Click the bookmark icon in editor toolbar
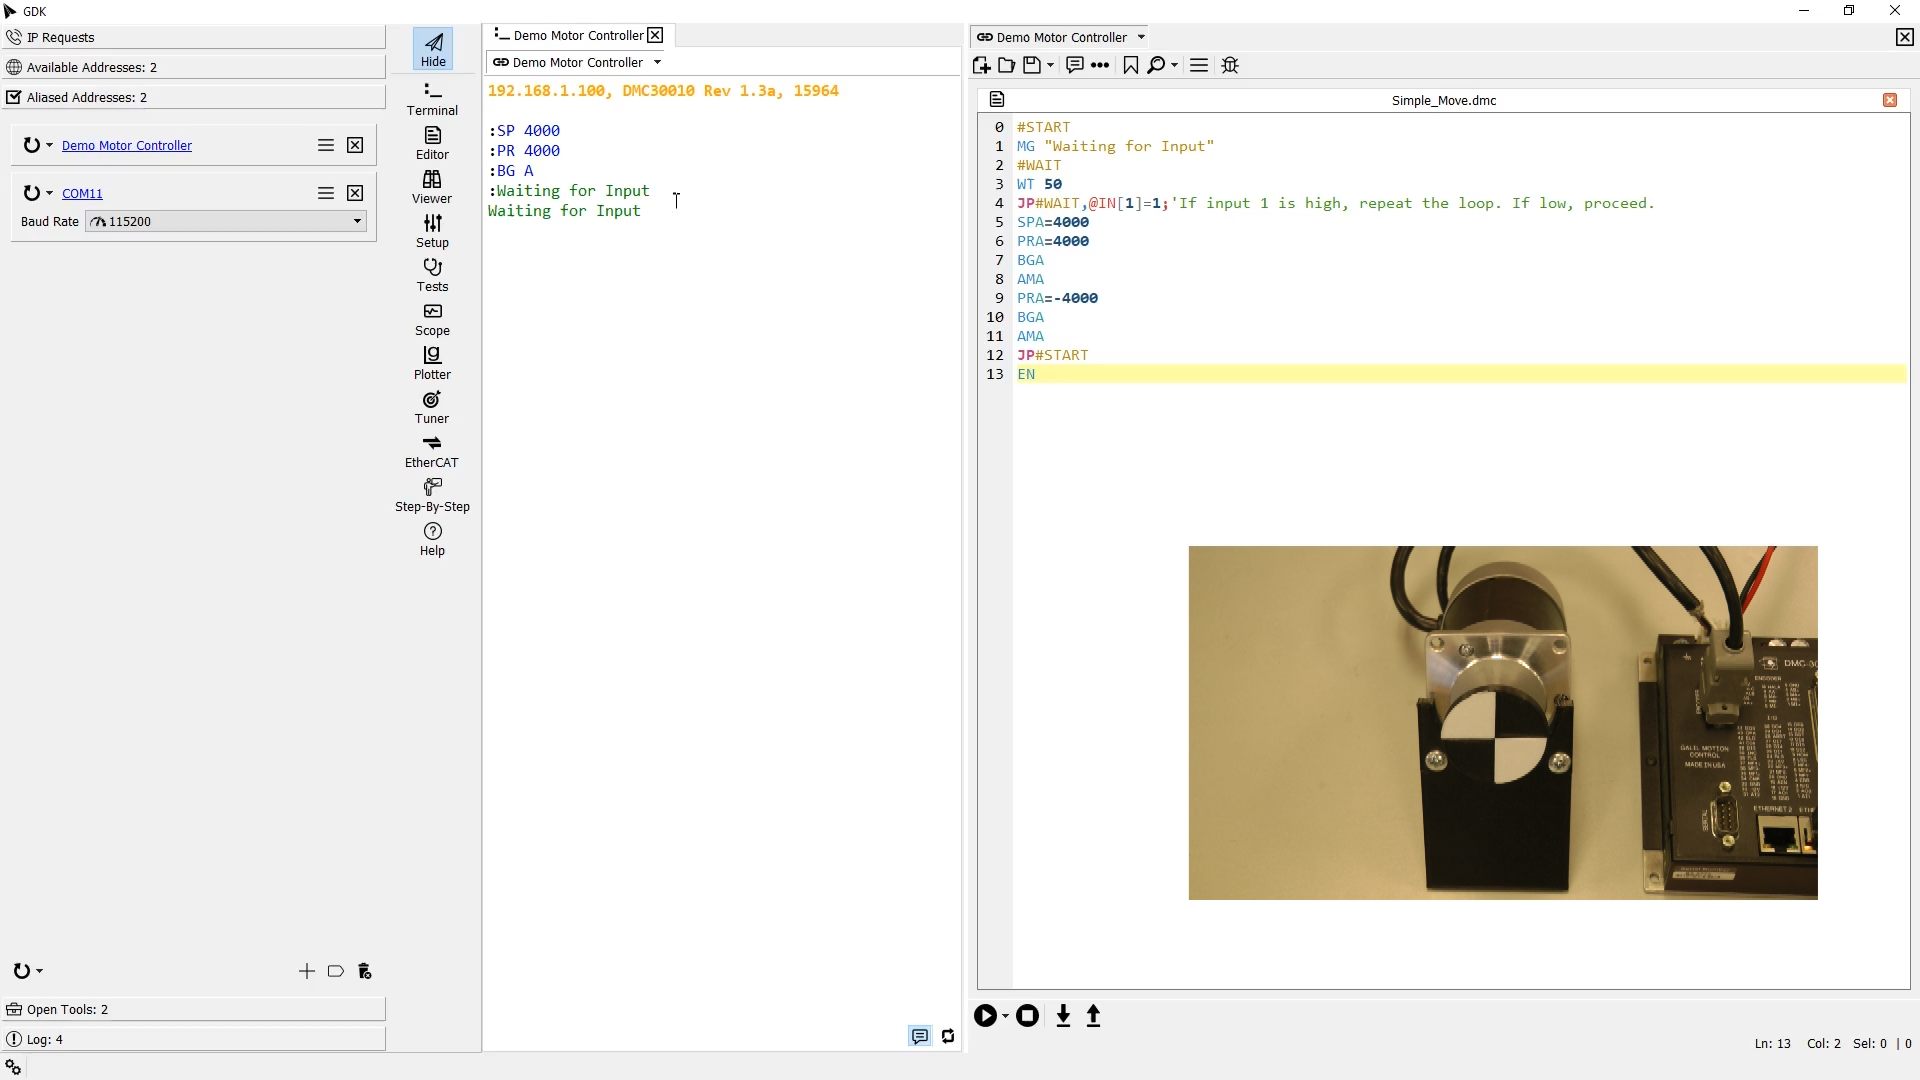Screen dimensions: 1920x1080 click(1130, 65)
